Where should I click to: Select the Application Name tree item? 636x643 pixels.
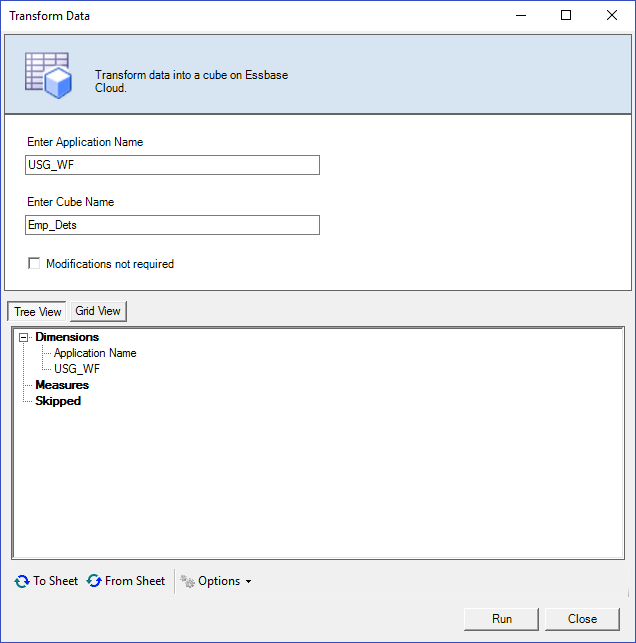(x=95, y=353)
